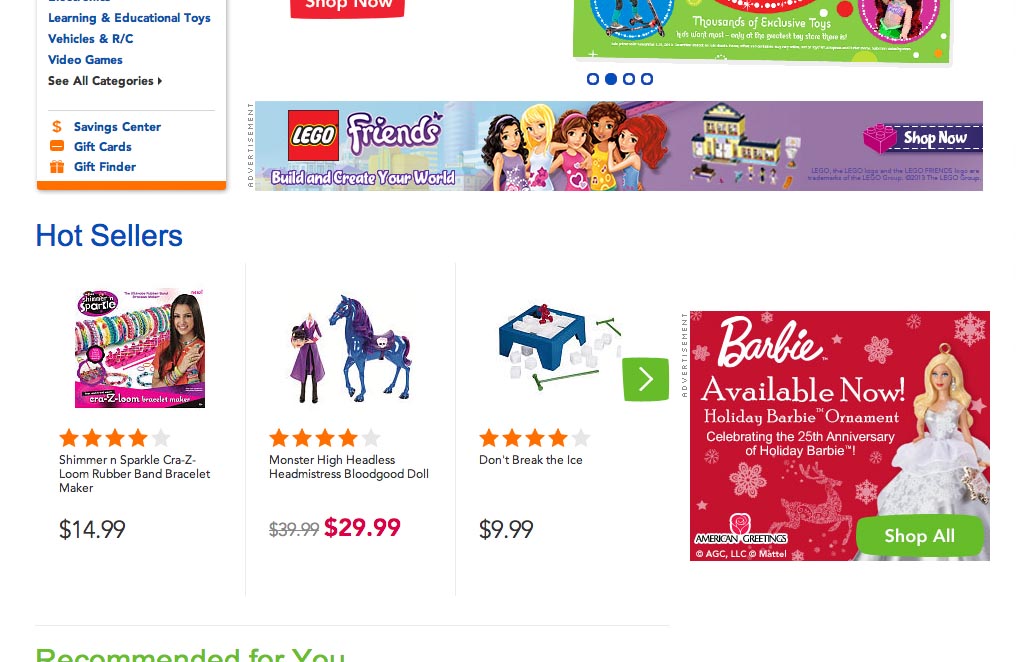Expand See All Categories
The image size is (1023, 662).
[104, 81]
